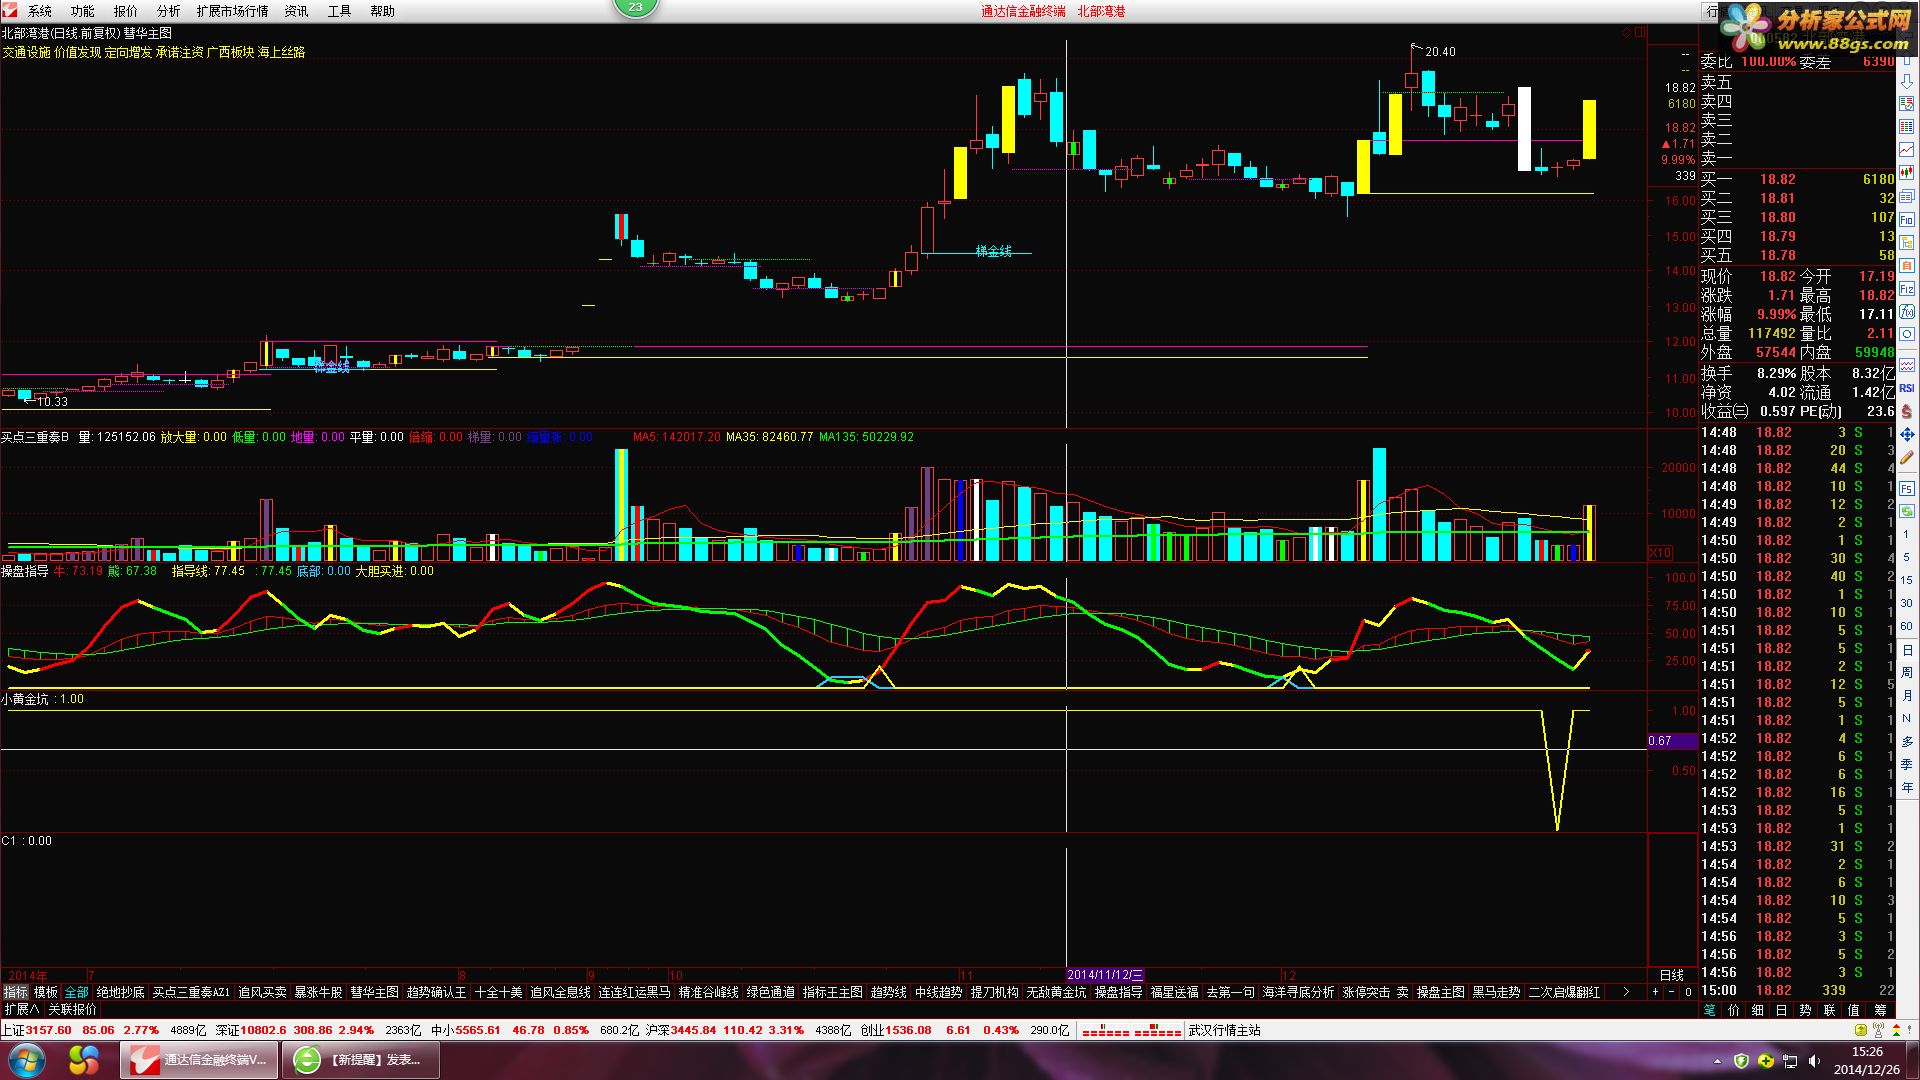This screenshot has height=1080, width=1920.
Task: Click the volume speaker tray icon
Action: tap(1813, 1060)
